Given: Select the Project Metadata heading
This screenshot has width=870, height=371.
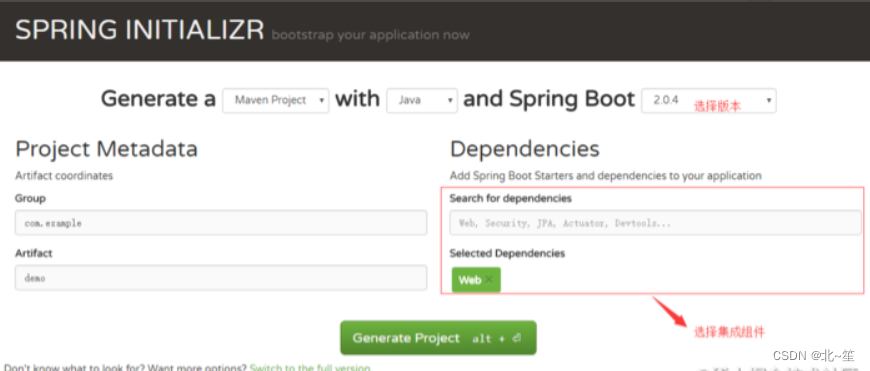Looking at the screenshot, I should click(x=106, y=149).
